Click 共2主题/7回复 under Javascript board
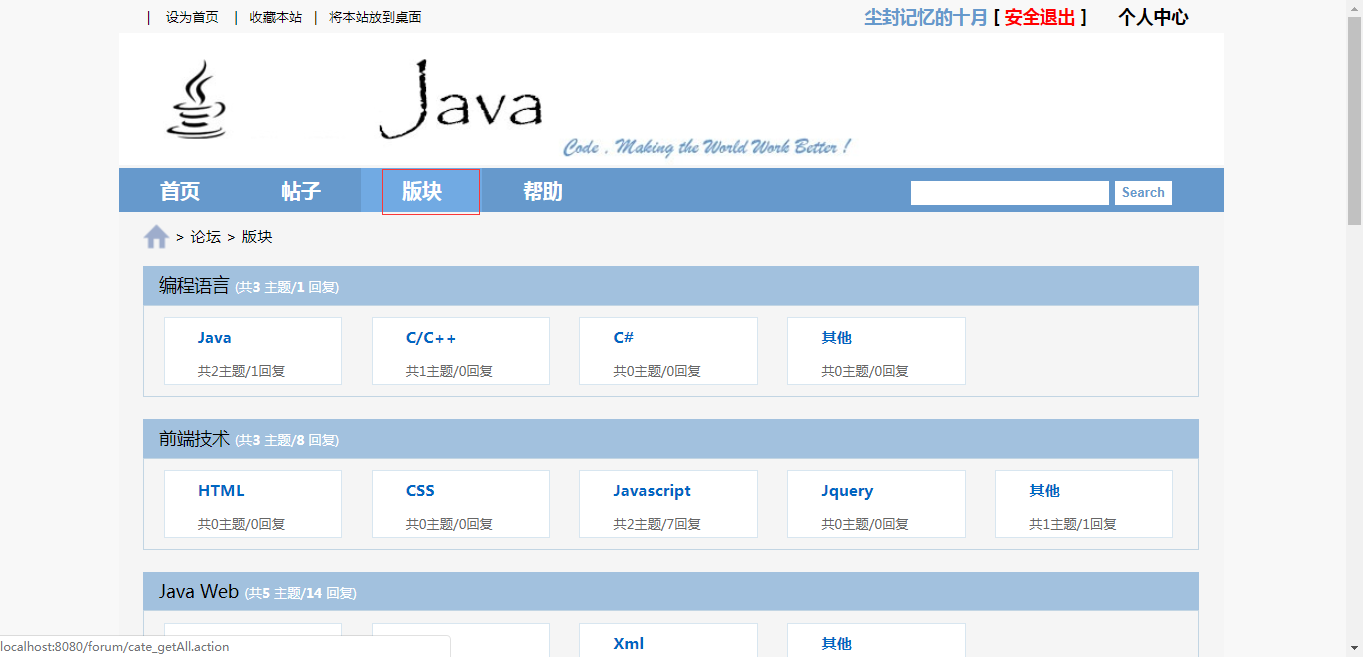 [x=657, y=524]
